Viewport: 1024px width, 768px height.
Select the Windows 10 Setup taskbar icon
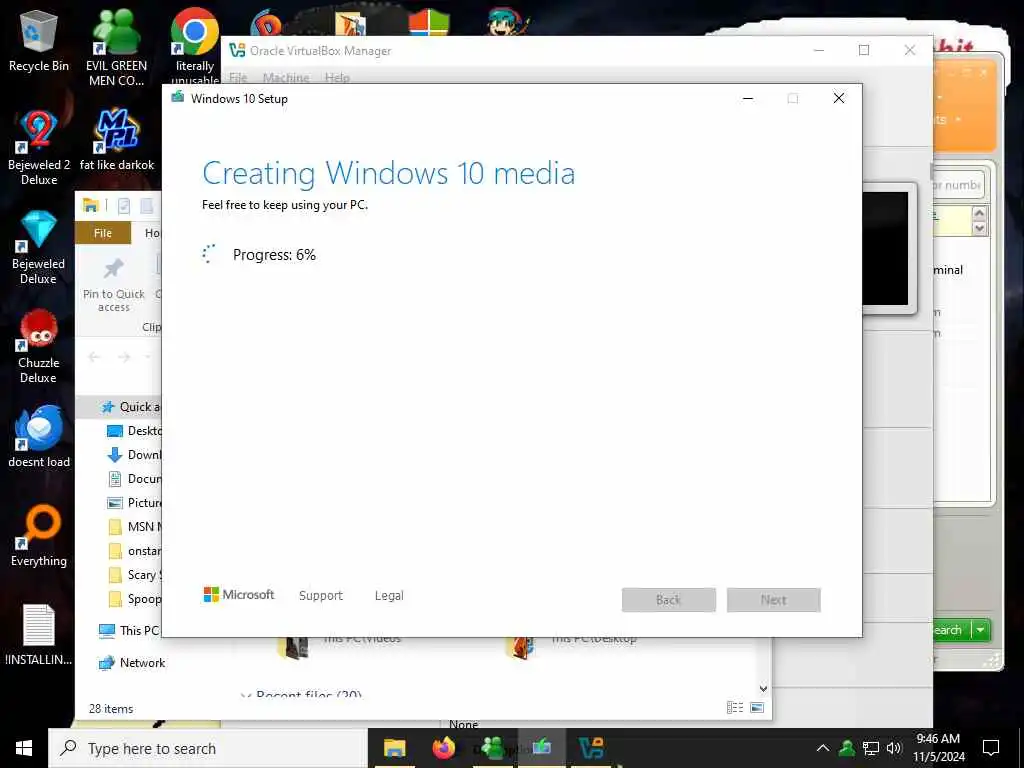coord(541,748)
